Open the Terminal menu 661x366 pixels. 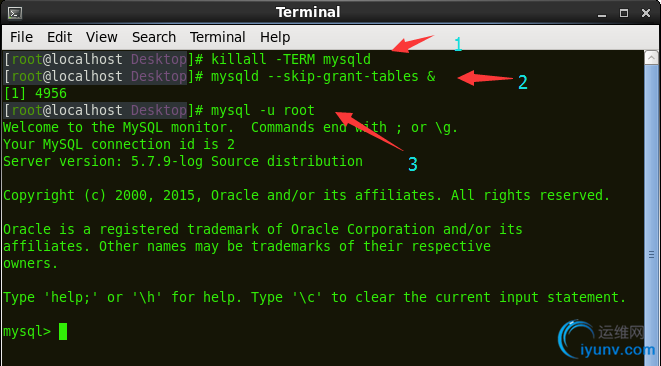coord(218,37)
